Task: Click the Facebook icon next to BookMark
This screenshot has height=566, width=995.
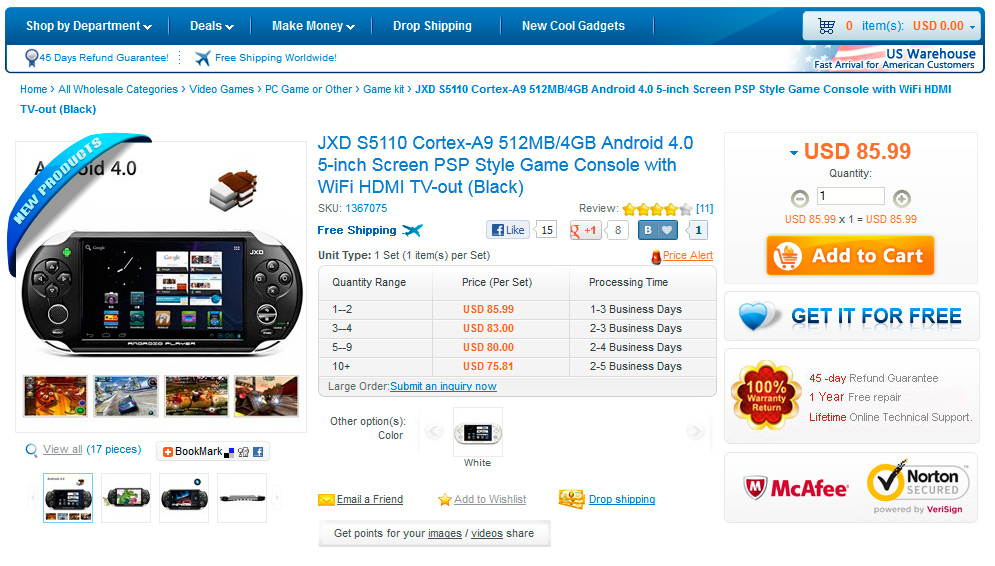Action: 258,452
